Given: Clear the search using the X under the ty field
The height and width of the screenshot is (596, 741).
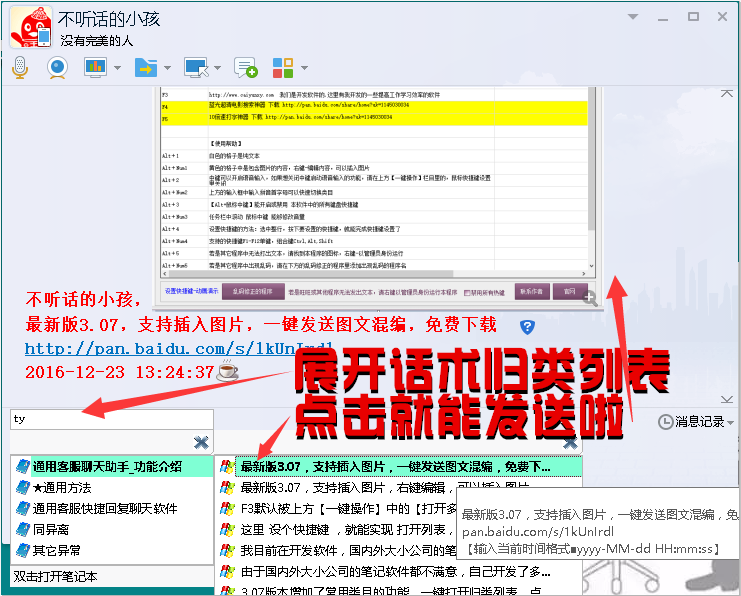Looking at the screenshot, I should pyautogui.click(x=201, y=442).
